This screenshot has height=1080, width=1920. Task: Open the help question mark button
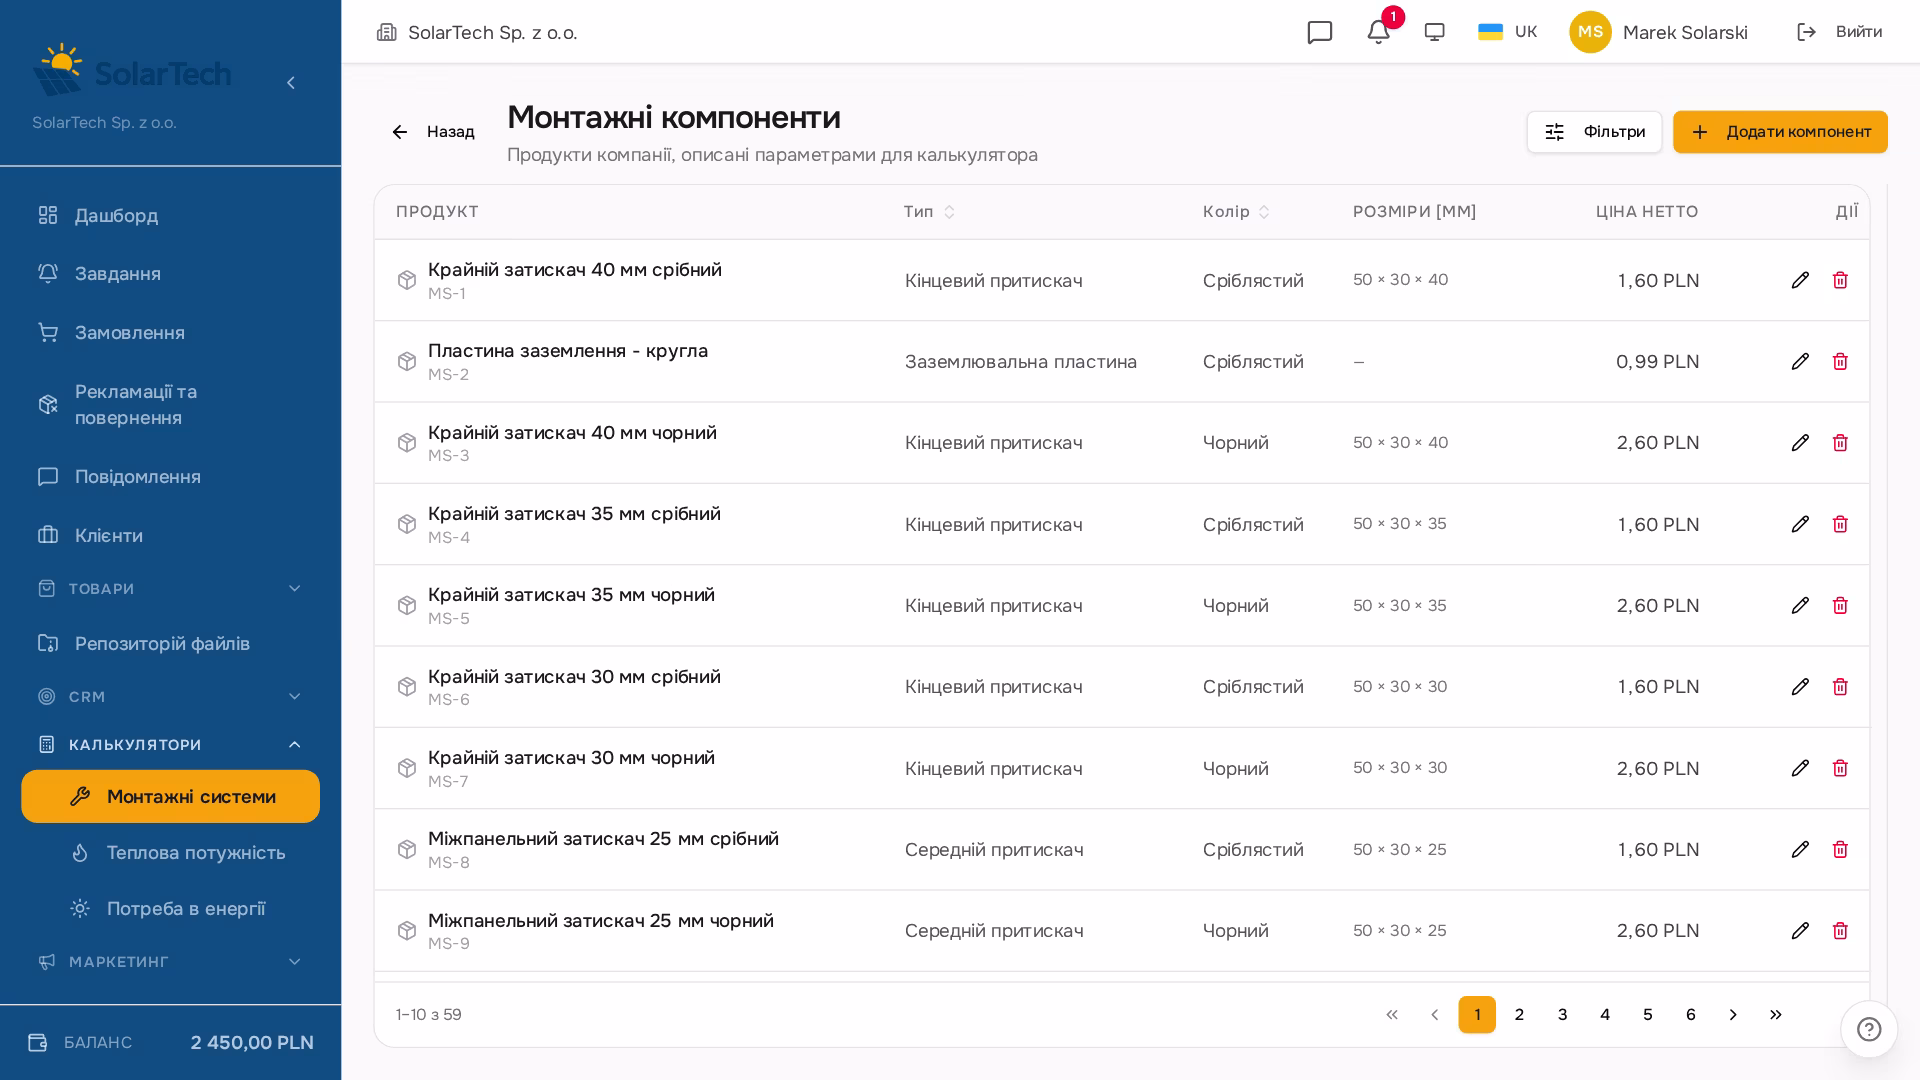coord(1869,1029)
